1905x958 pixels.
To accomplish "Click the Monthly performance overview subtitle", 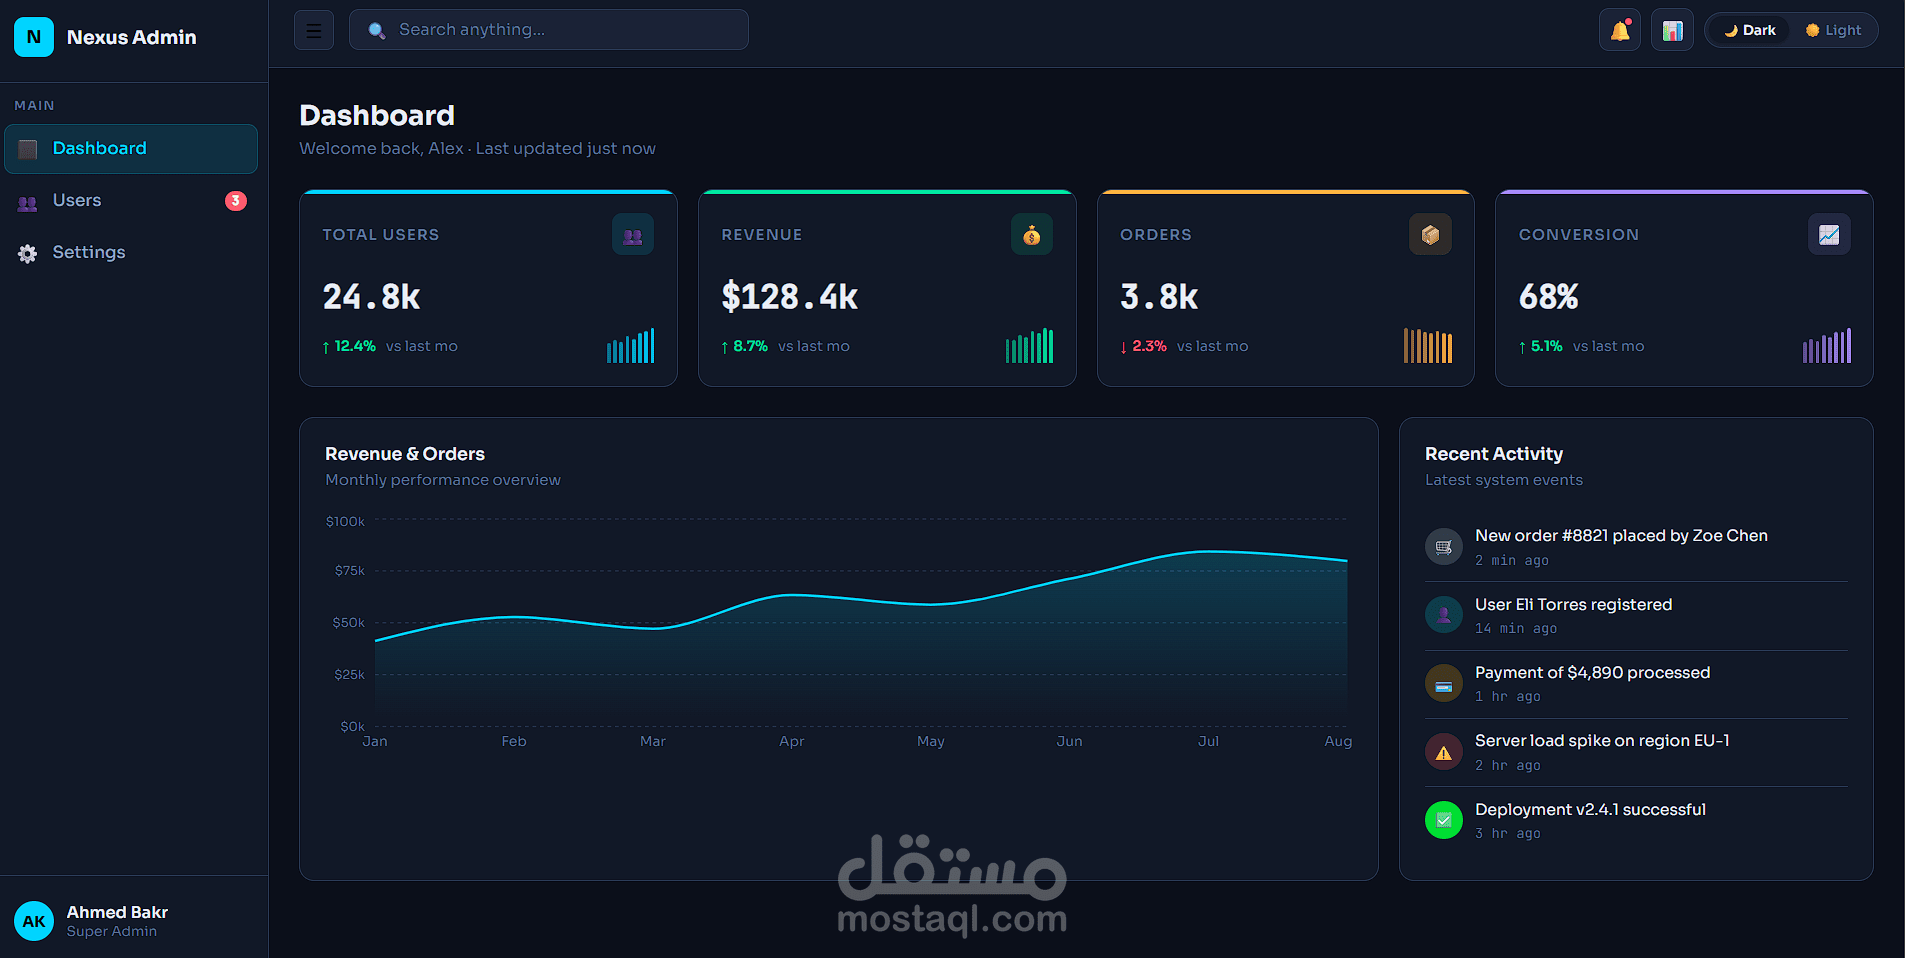I will [443, 480].
